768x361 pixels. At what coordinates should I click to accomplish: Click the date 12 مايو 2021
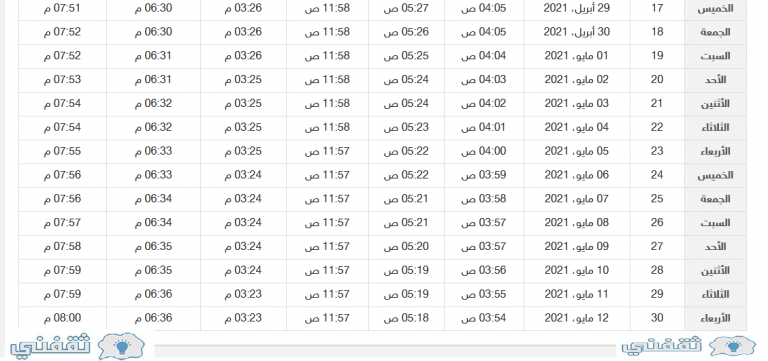[x=576, y=318]
